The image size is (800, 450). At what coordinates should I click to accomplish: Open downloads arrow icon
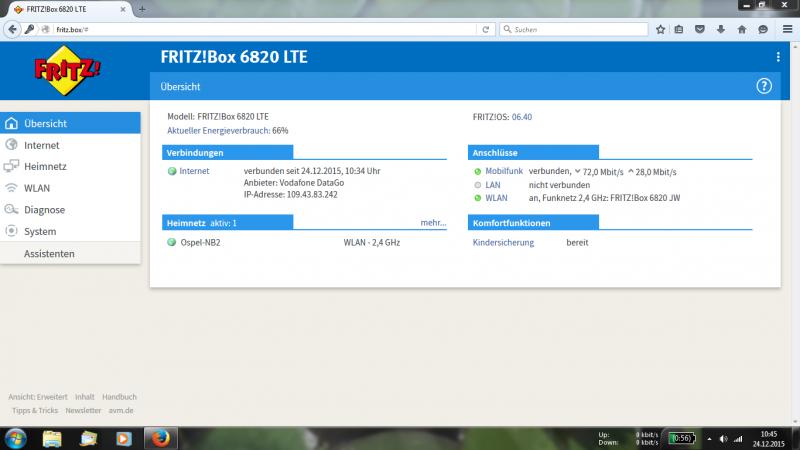pos(720,30)
